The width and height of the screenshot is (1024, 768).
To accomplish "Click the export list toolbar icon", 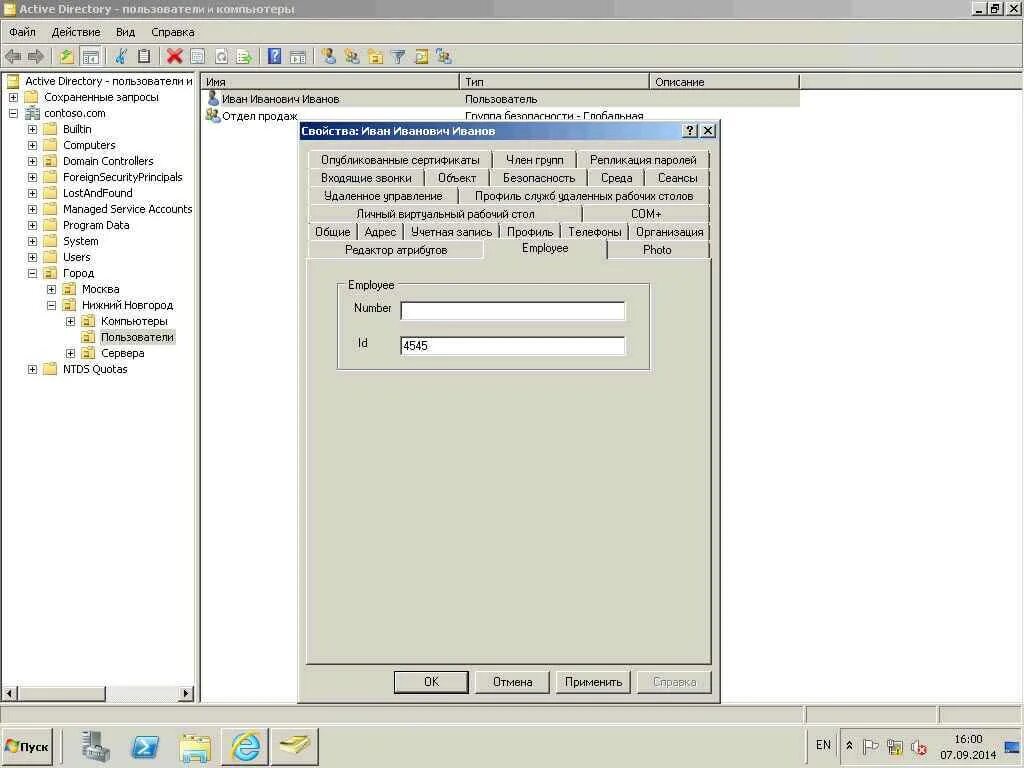I will 246,56.
